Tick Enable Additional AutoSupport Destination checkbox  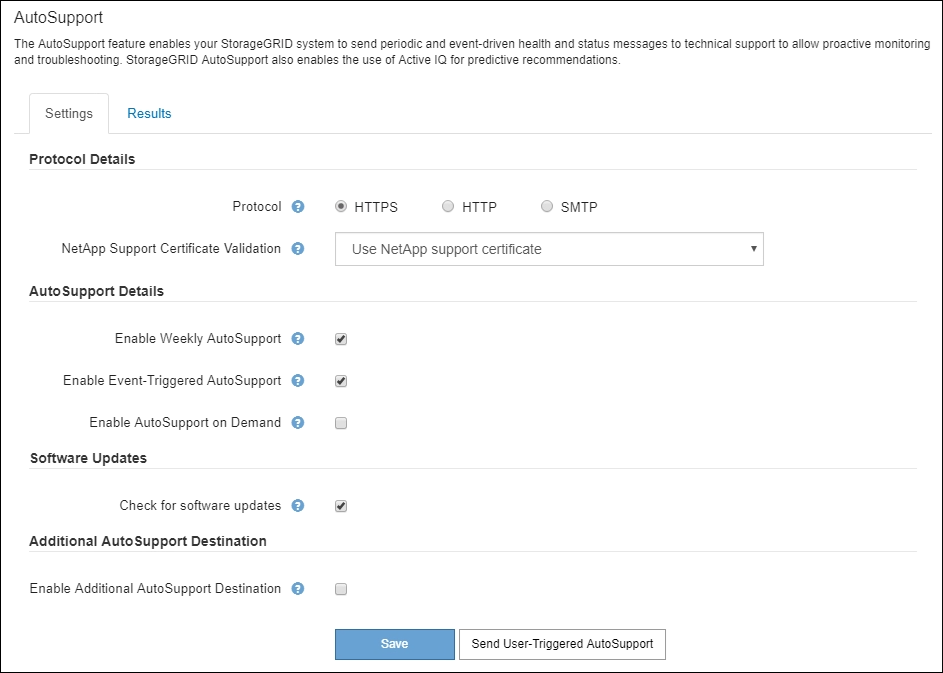pos(341,589)
